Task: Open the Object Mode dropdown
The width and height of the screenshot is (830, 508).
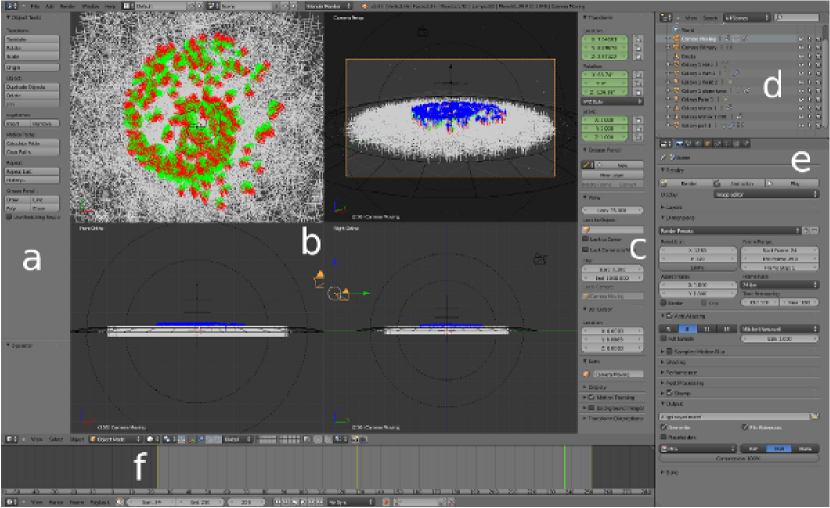Action: click(x=113, y=438)
